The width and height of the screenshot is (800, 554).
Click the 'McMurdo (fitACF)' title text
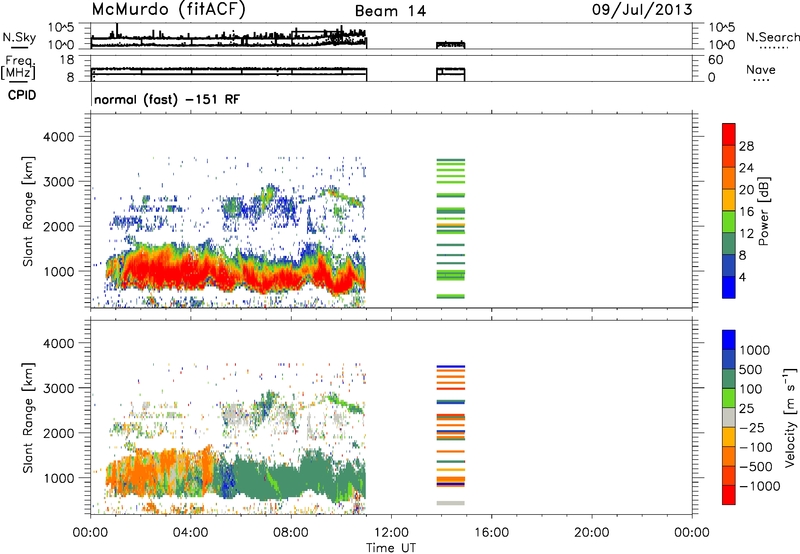coord(168,10)
